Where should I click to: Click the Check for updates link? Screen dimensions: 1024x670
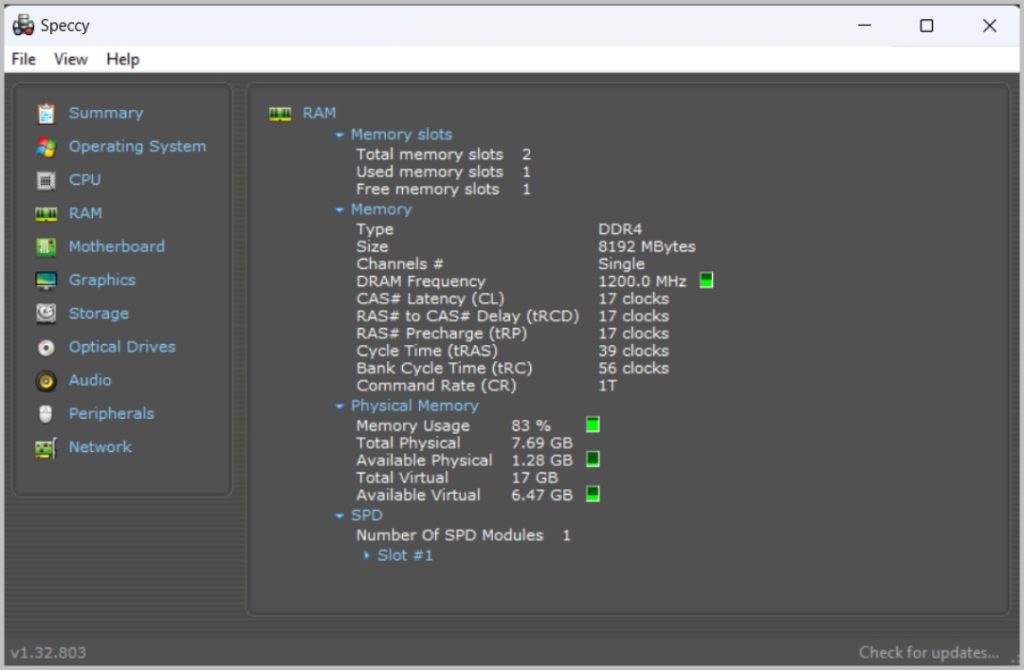(x=928, y=652)
